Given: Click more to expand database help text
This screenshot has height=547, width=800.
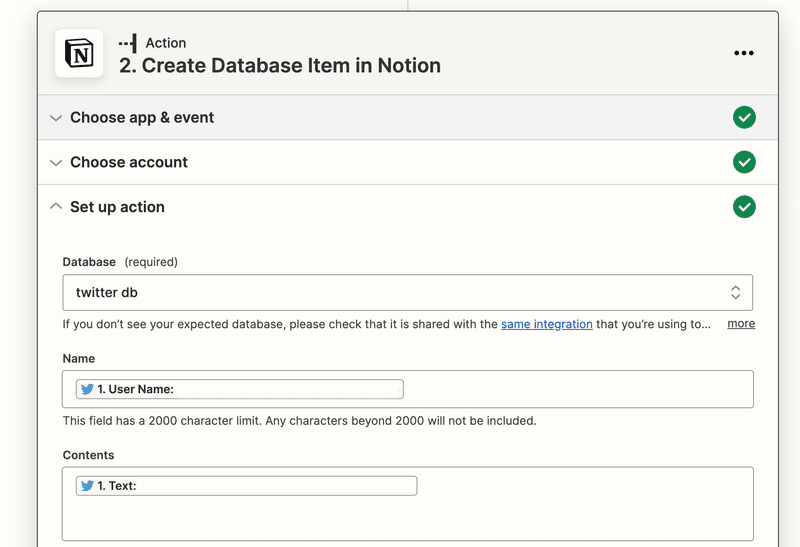Looking at the screenshot, I should click(741, 324).
